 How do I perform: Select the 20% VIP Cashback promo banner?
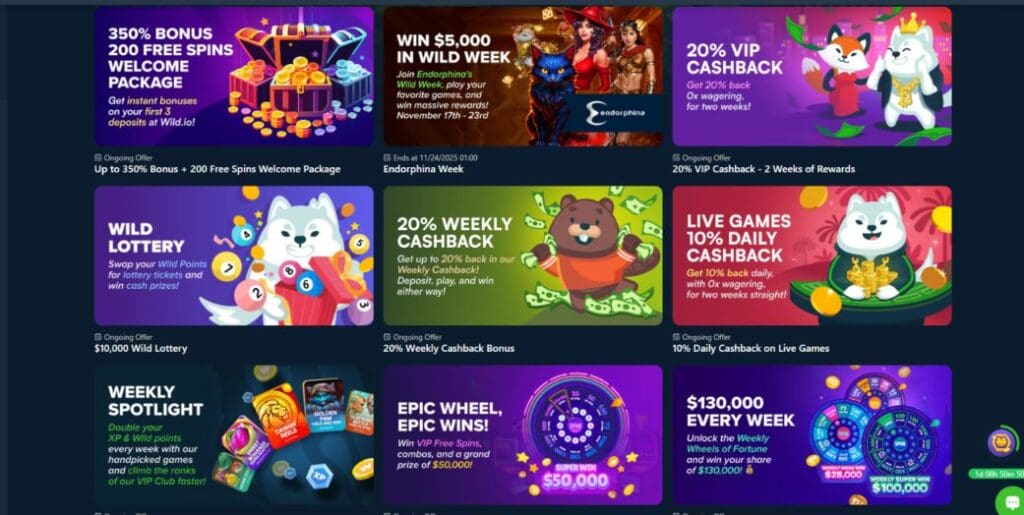(812, 76)
